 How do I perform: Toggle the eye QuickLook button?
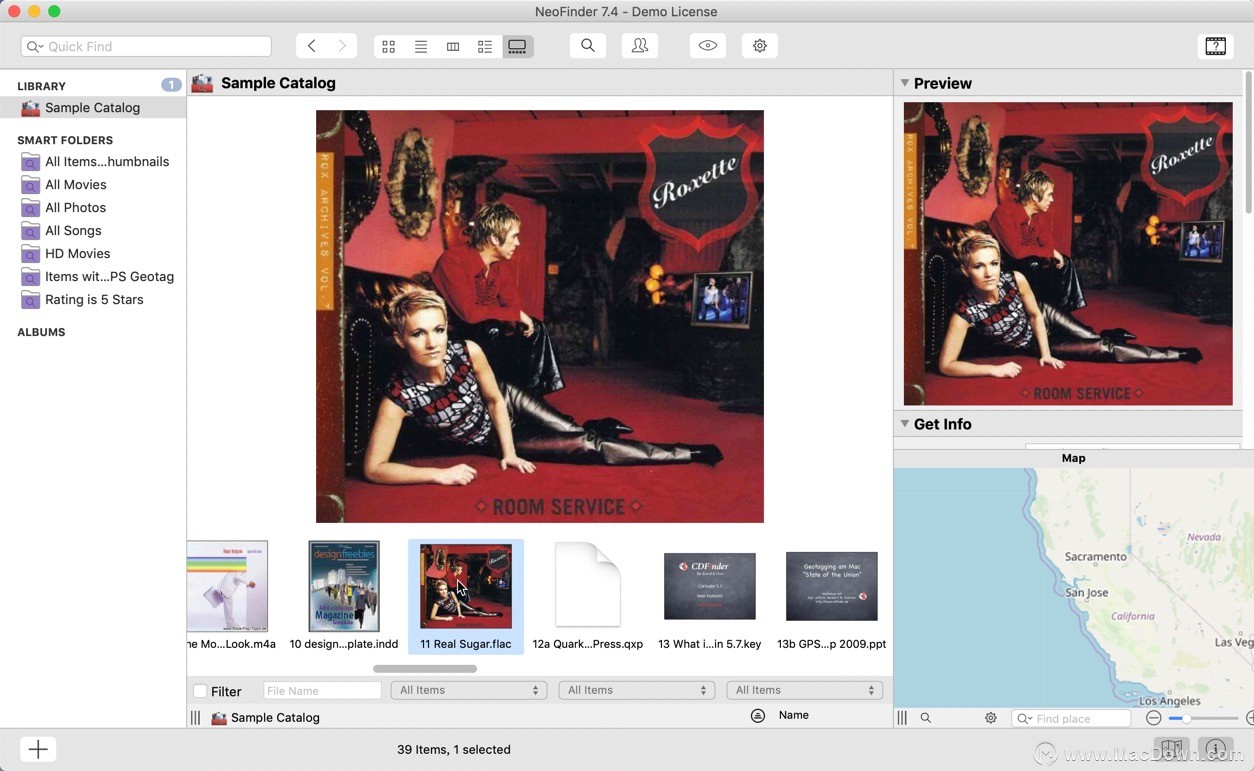point(708,46)
